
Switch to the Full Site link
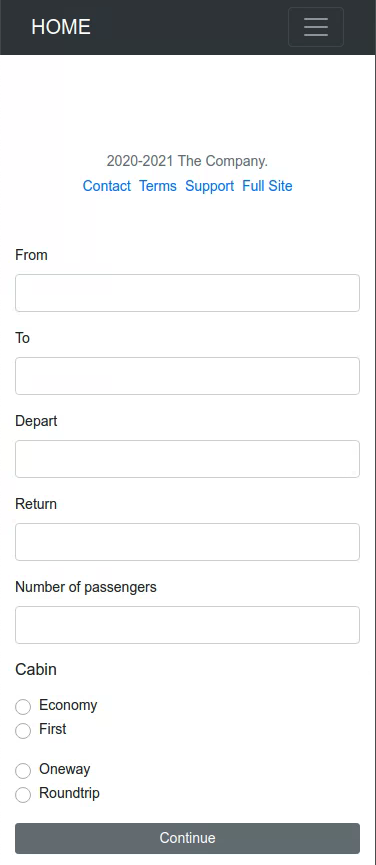(x=267, y=186)
